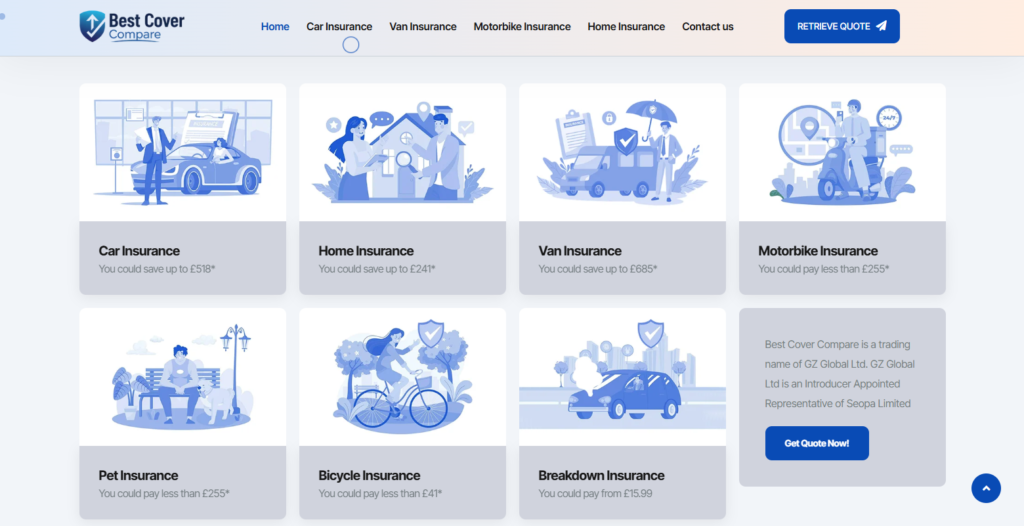The height and width of the screenshot is (526, 1024).
Task: Click the paper plane icon in Retrieve Quote
Action: [881, 26]
